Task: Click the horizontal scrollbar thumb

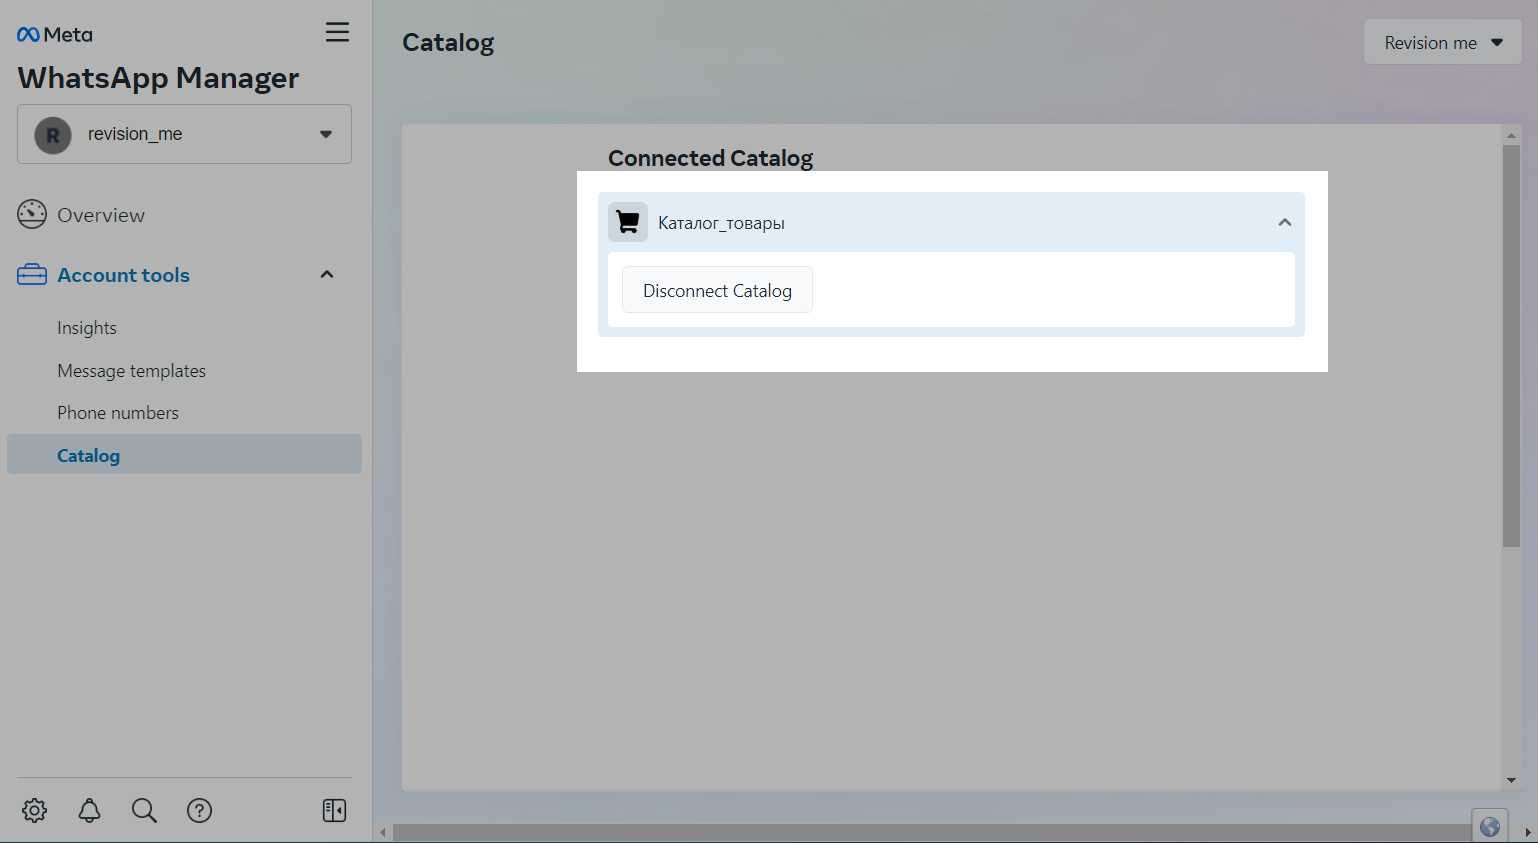Action: coord(932,832)
